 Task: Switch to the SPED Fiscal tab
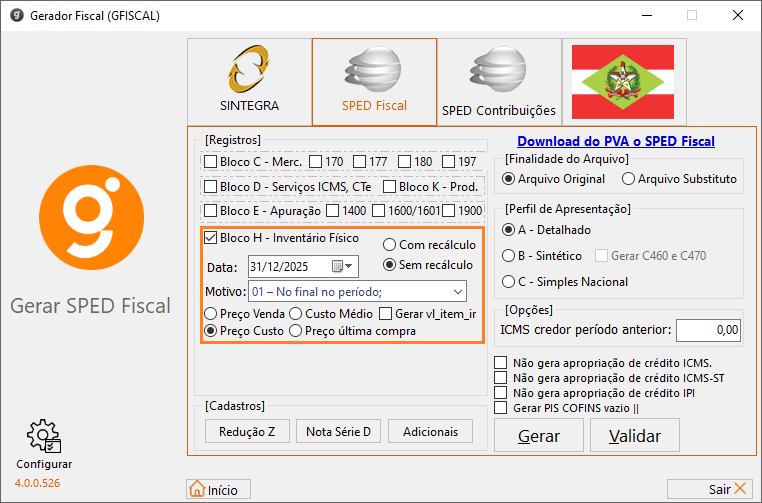[374, 82]
